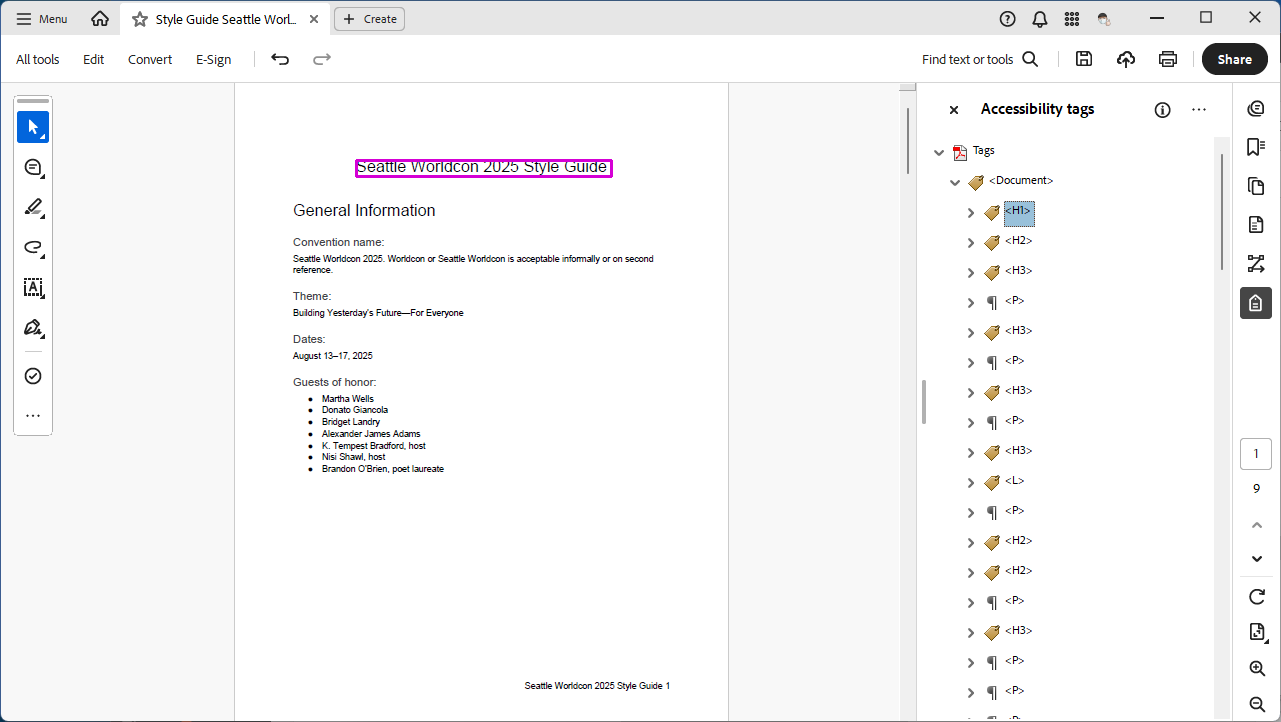Click 'Martha Wells' in the list
This screenshot has width=1281, height=722.
click(348, 399)
